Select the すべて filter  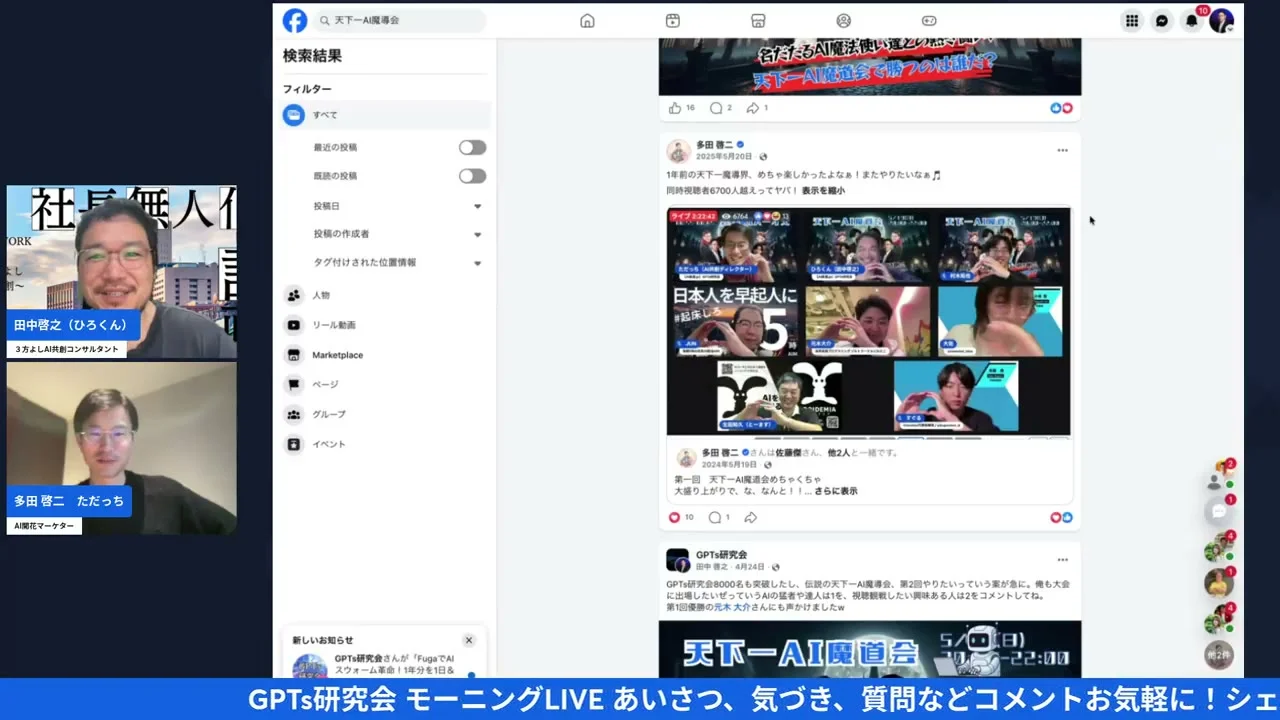[x=386, y=115]
